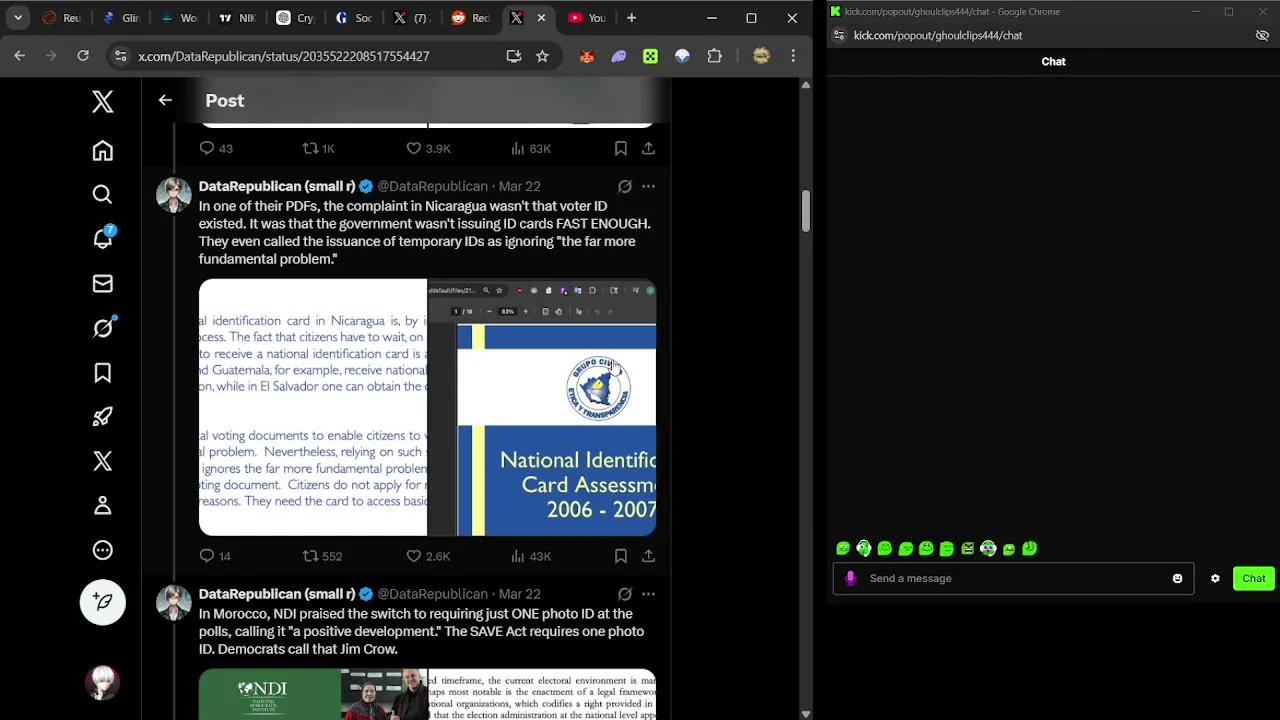Ask Grok about the Morocco NDI post

click(x=624, y=594)
